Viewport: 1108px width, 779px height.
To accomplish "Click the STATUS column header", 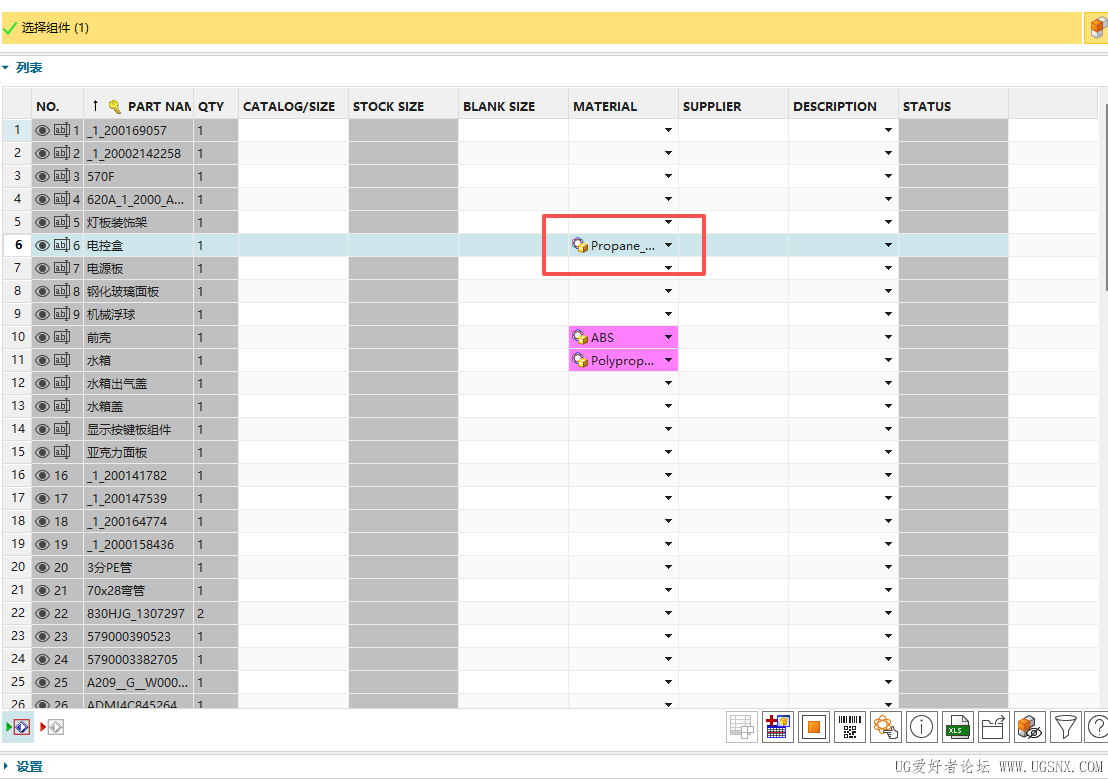I will [953, 107].
